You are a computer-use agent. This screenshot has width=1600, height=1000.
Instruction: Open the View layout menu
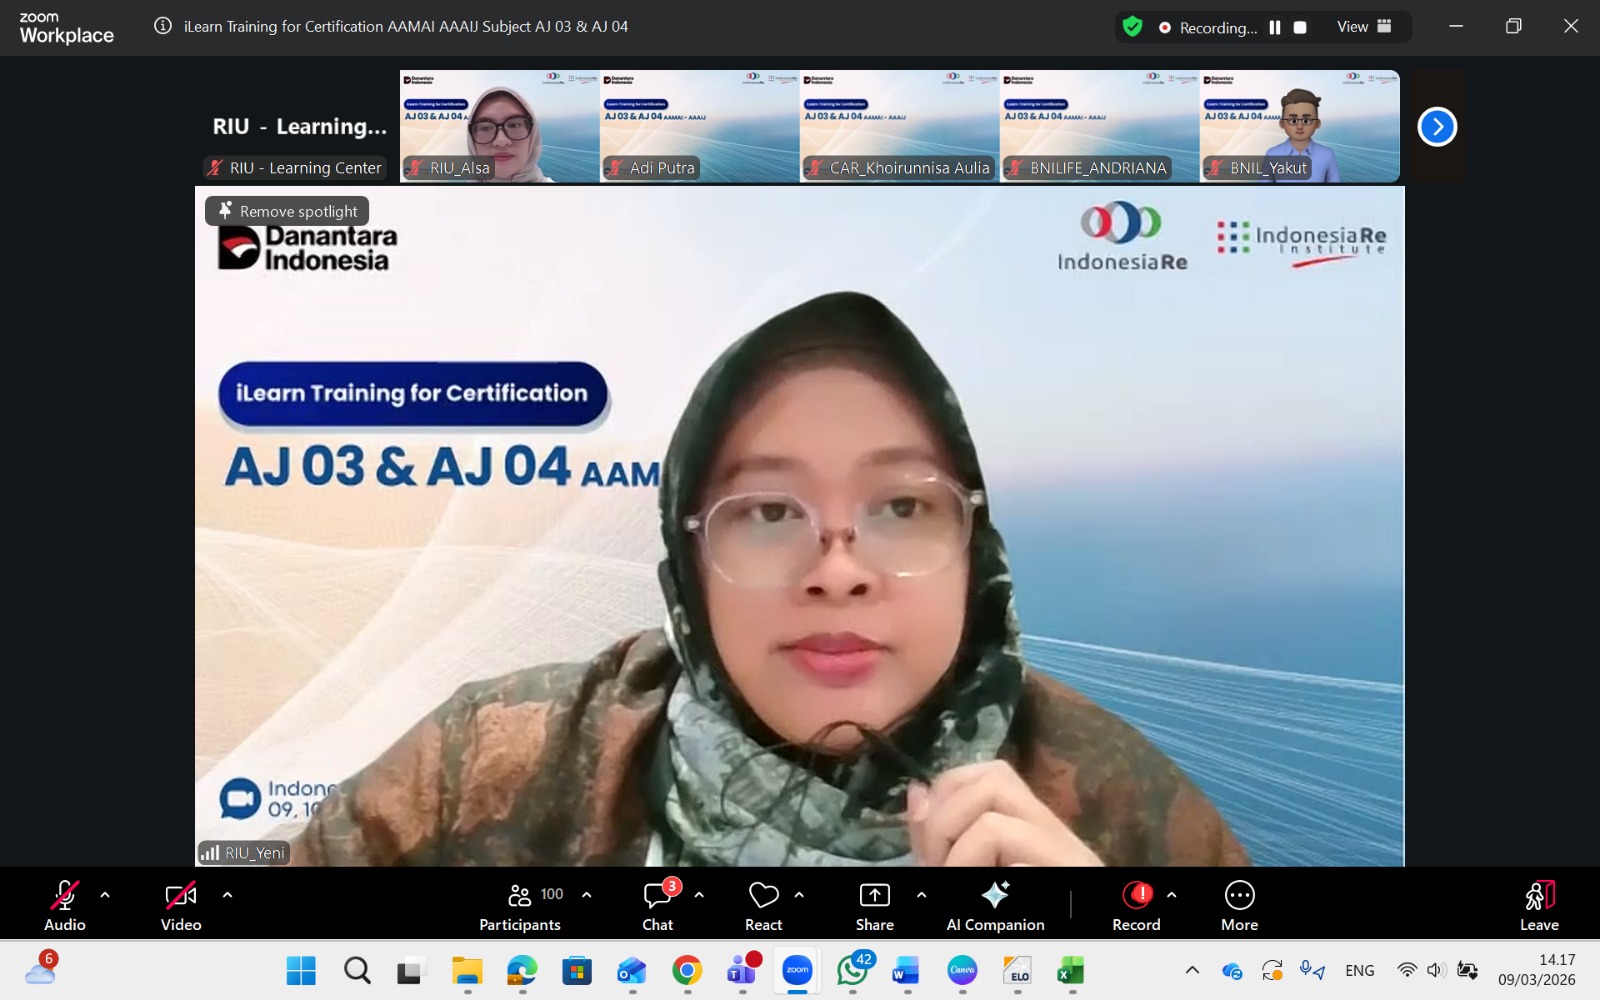[1364, 27]
